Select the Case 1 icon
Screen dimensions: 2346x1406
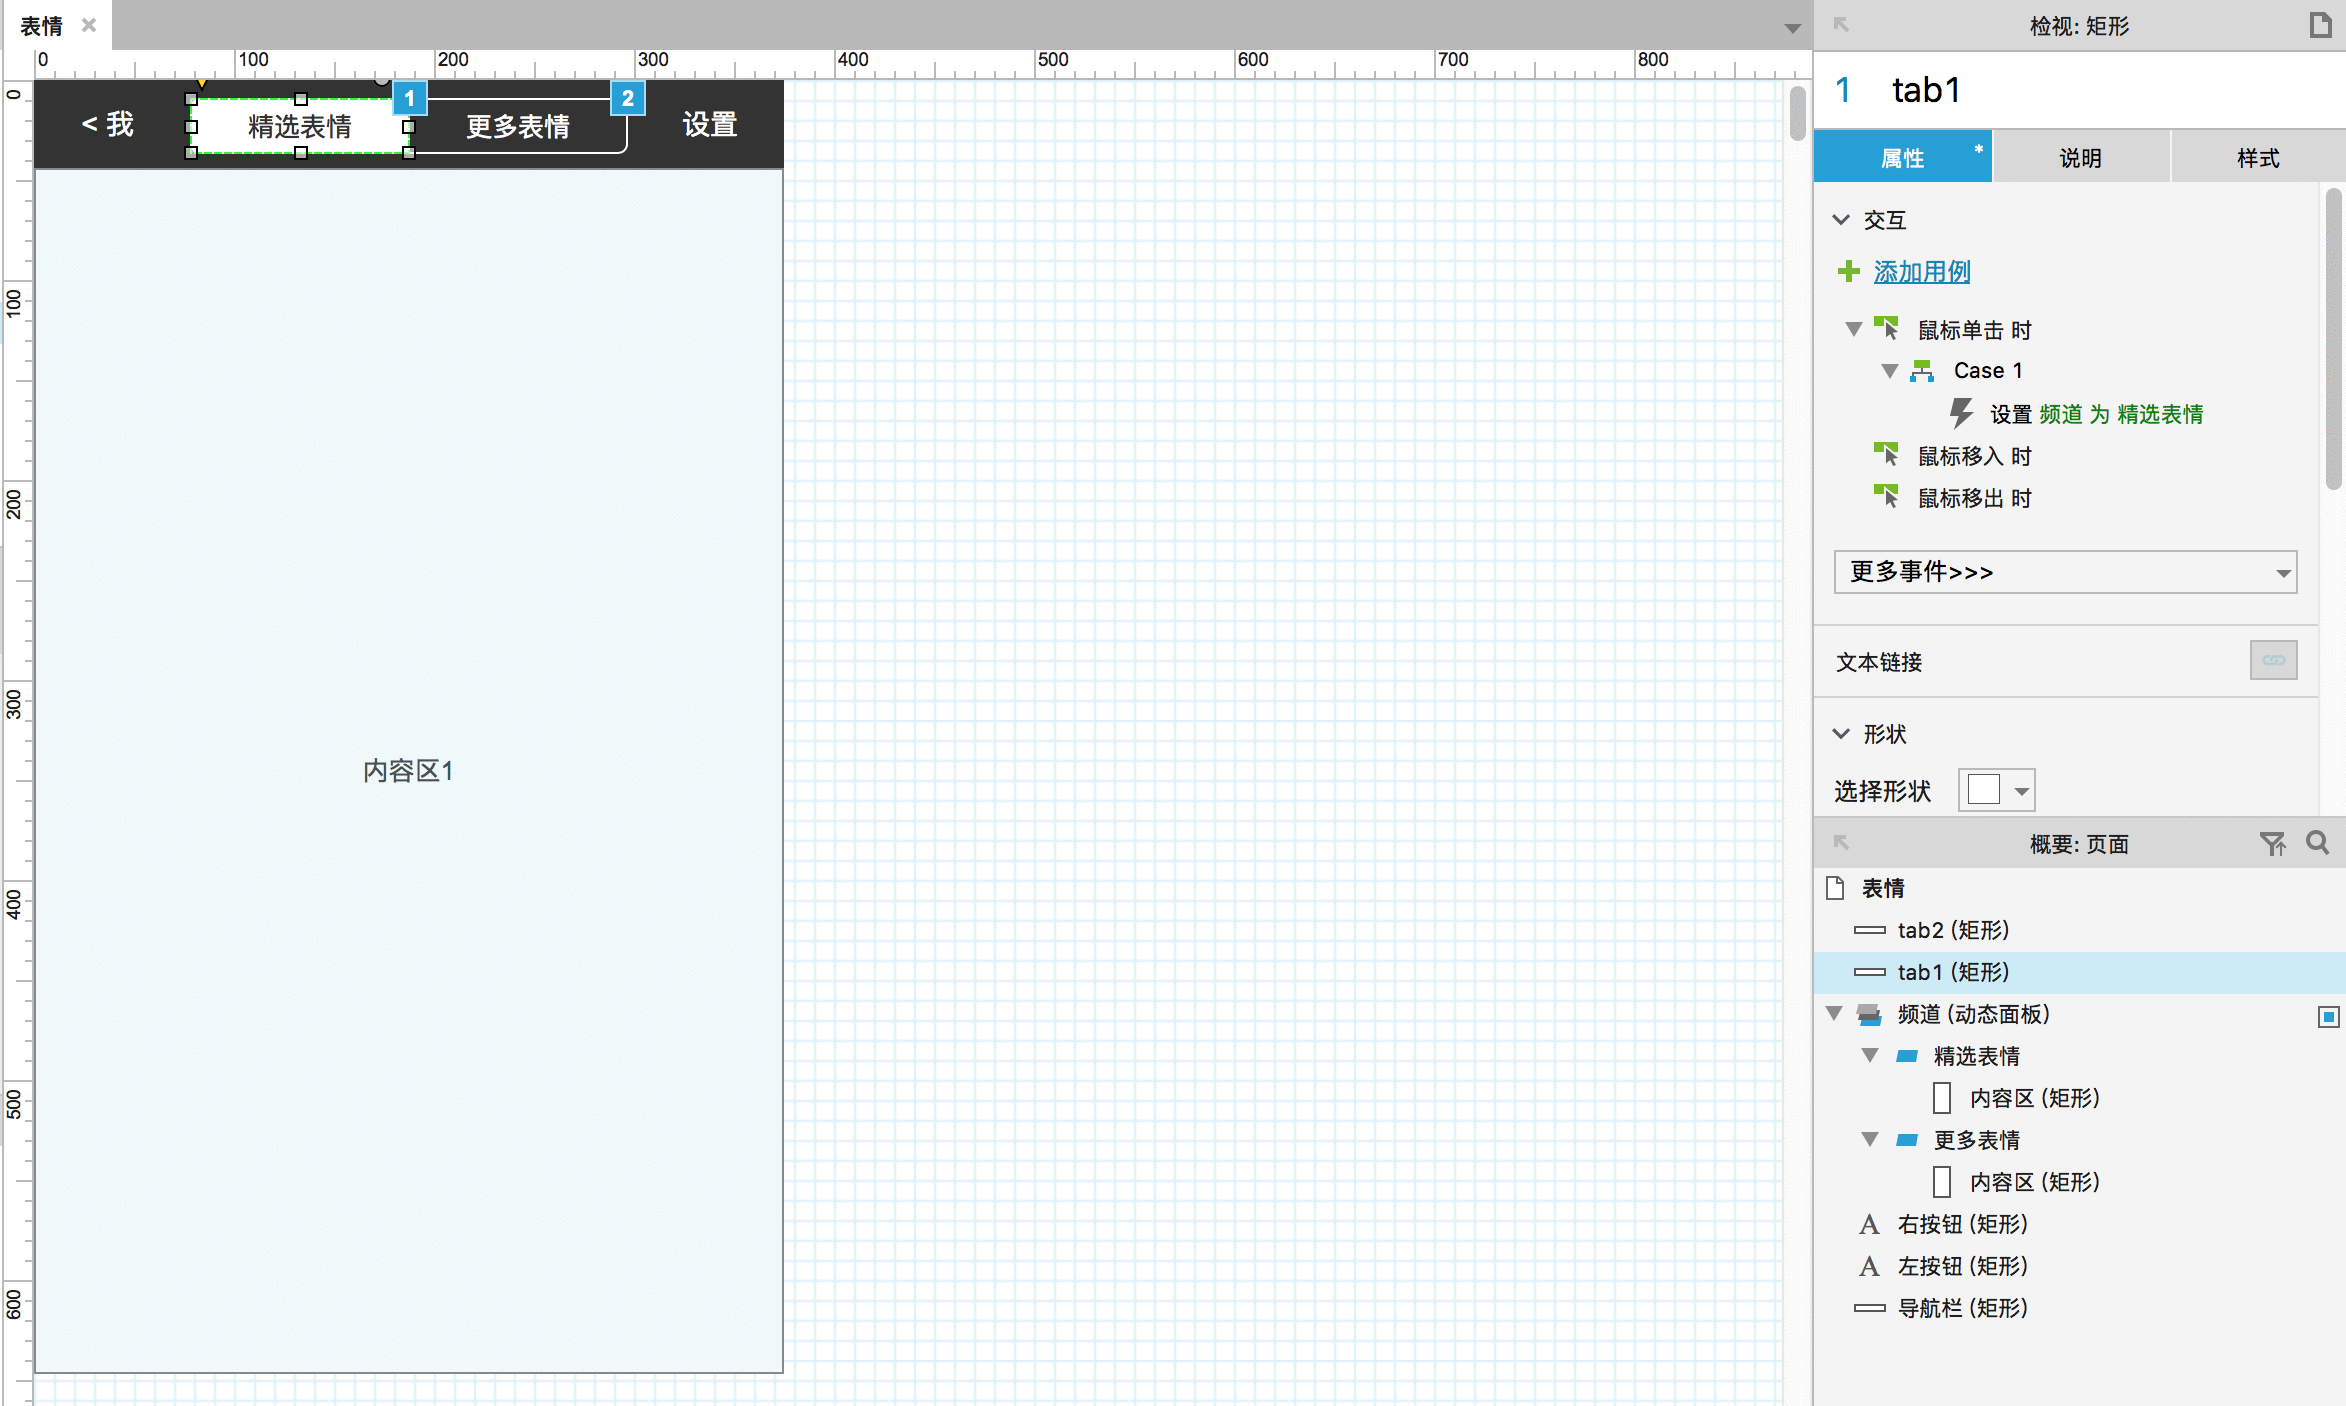pos(1922,371)
